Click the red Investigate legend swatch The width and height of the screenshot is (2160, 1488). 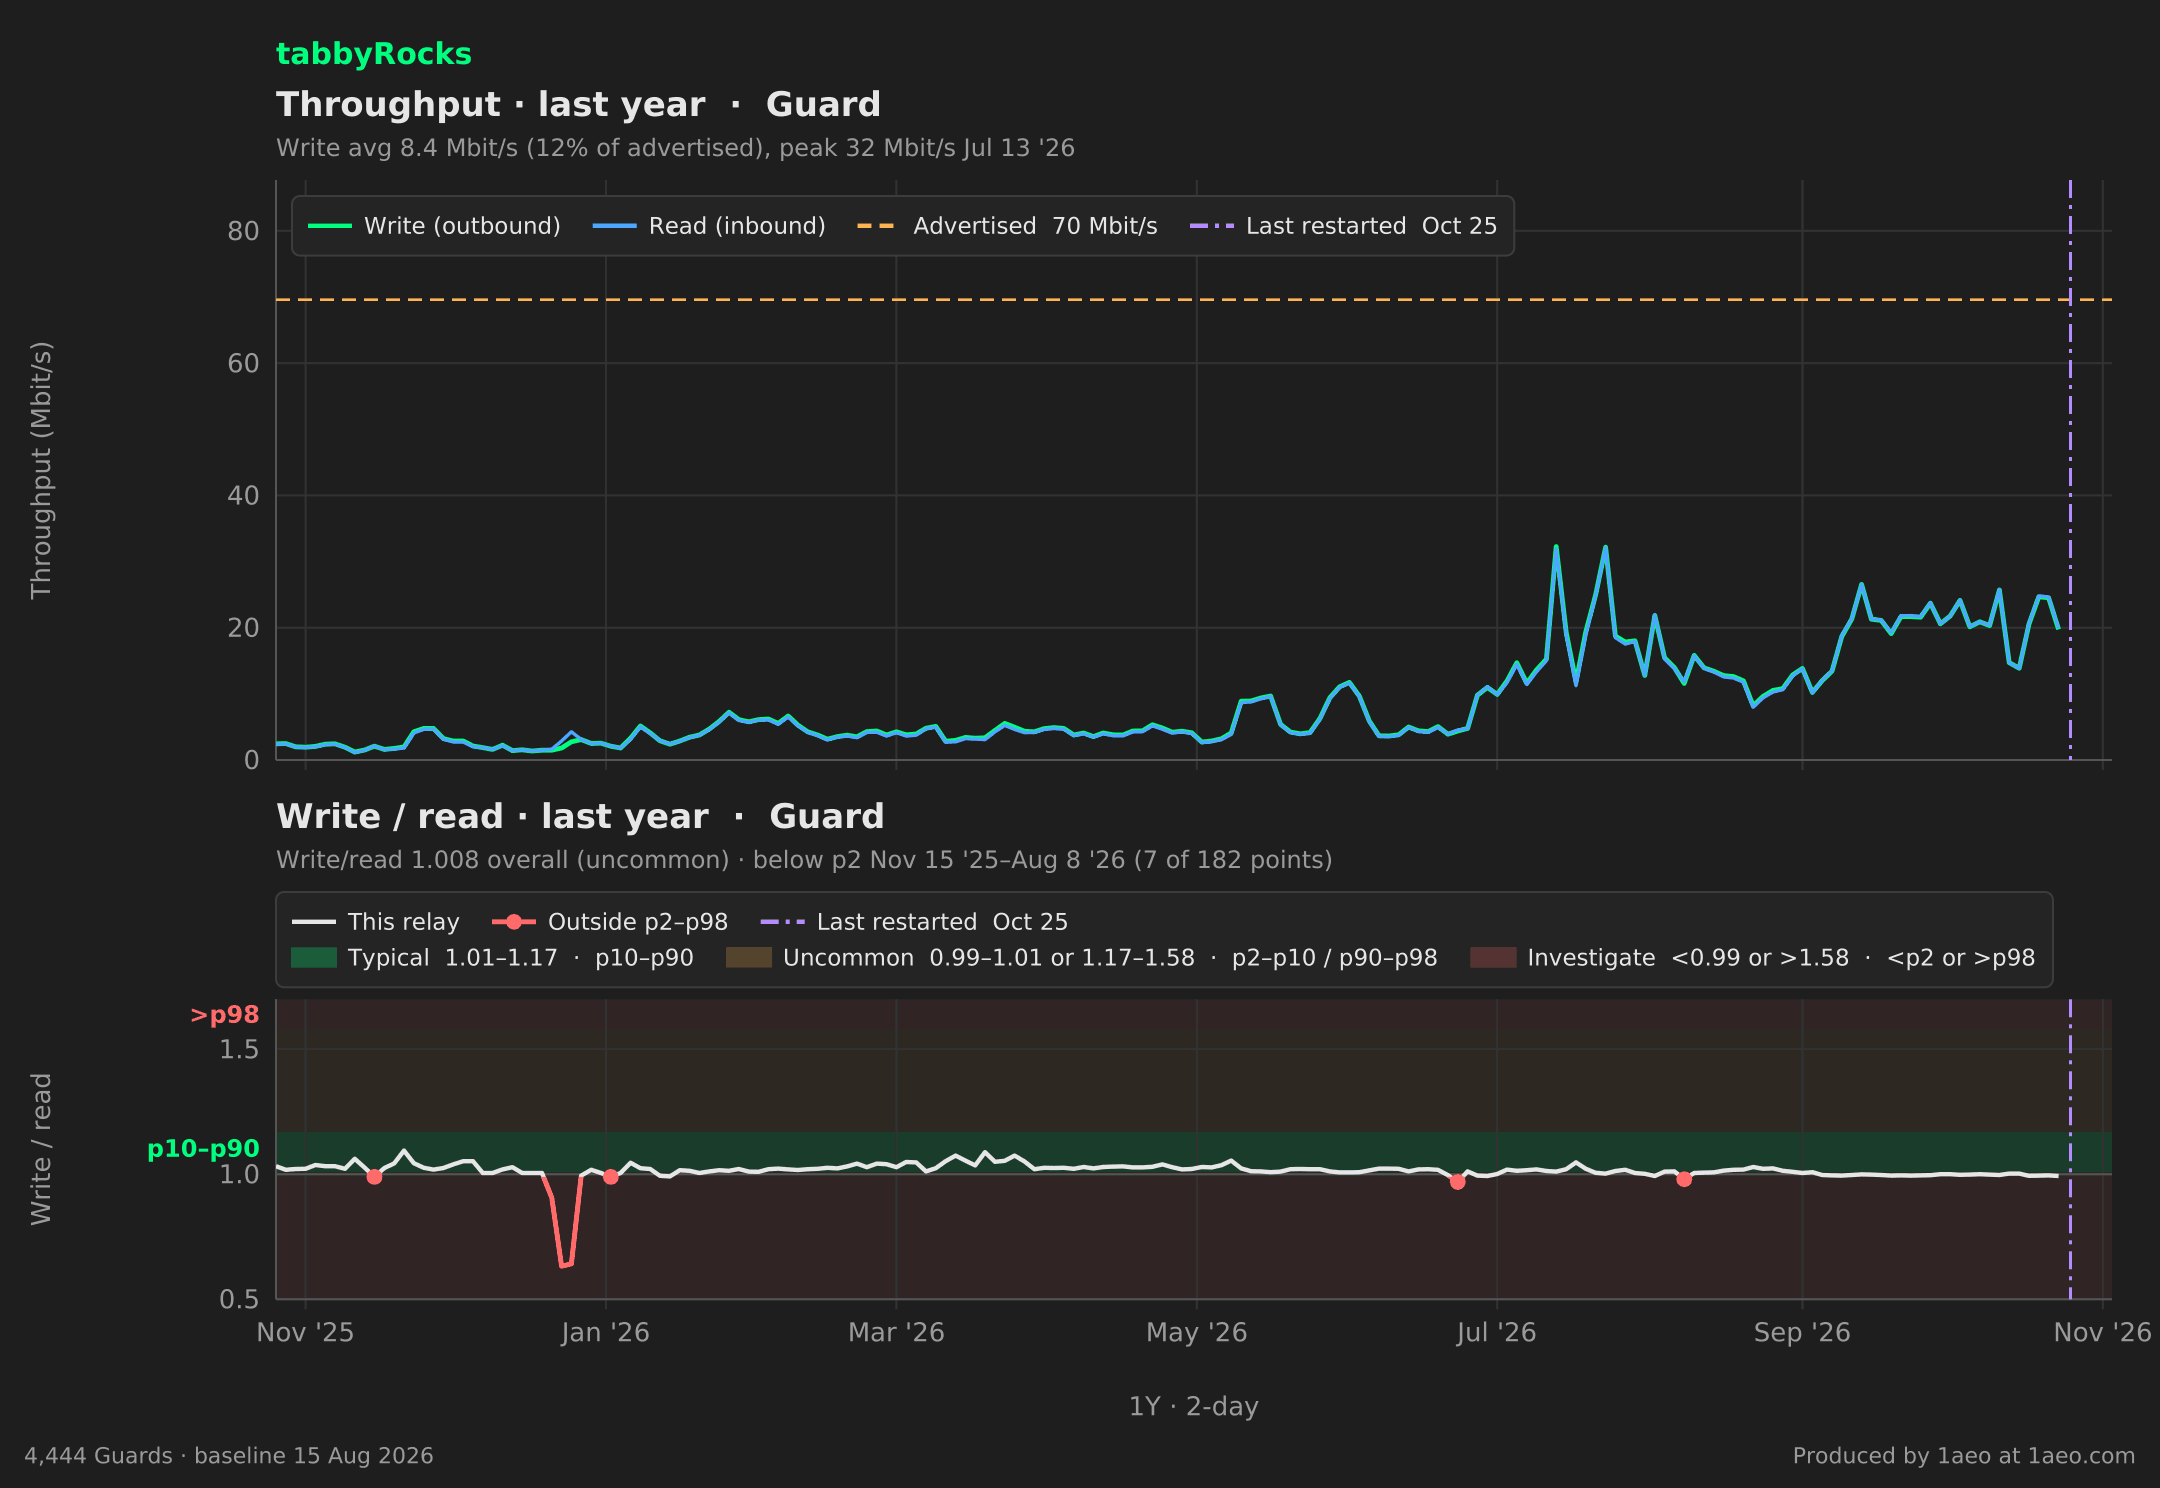pos(1493,958)
